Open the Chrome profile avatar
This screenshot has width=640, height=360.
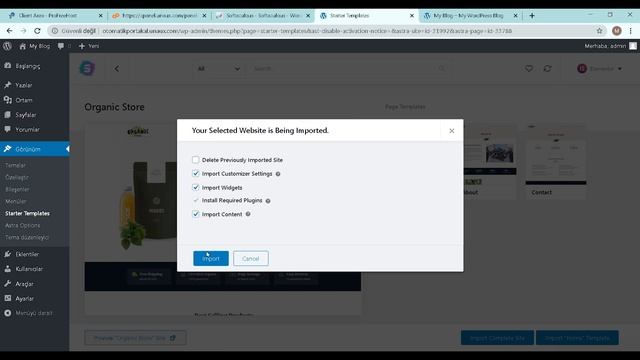(x=617, y=31)
